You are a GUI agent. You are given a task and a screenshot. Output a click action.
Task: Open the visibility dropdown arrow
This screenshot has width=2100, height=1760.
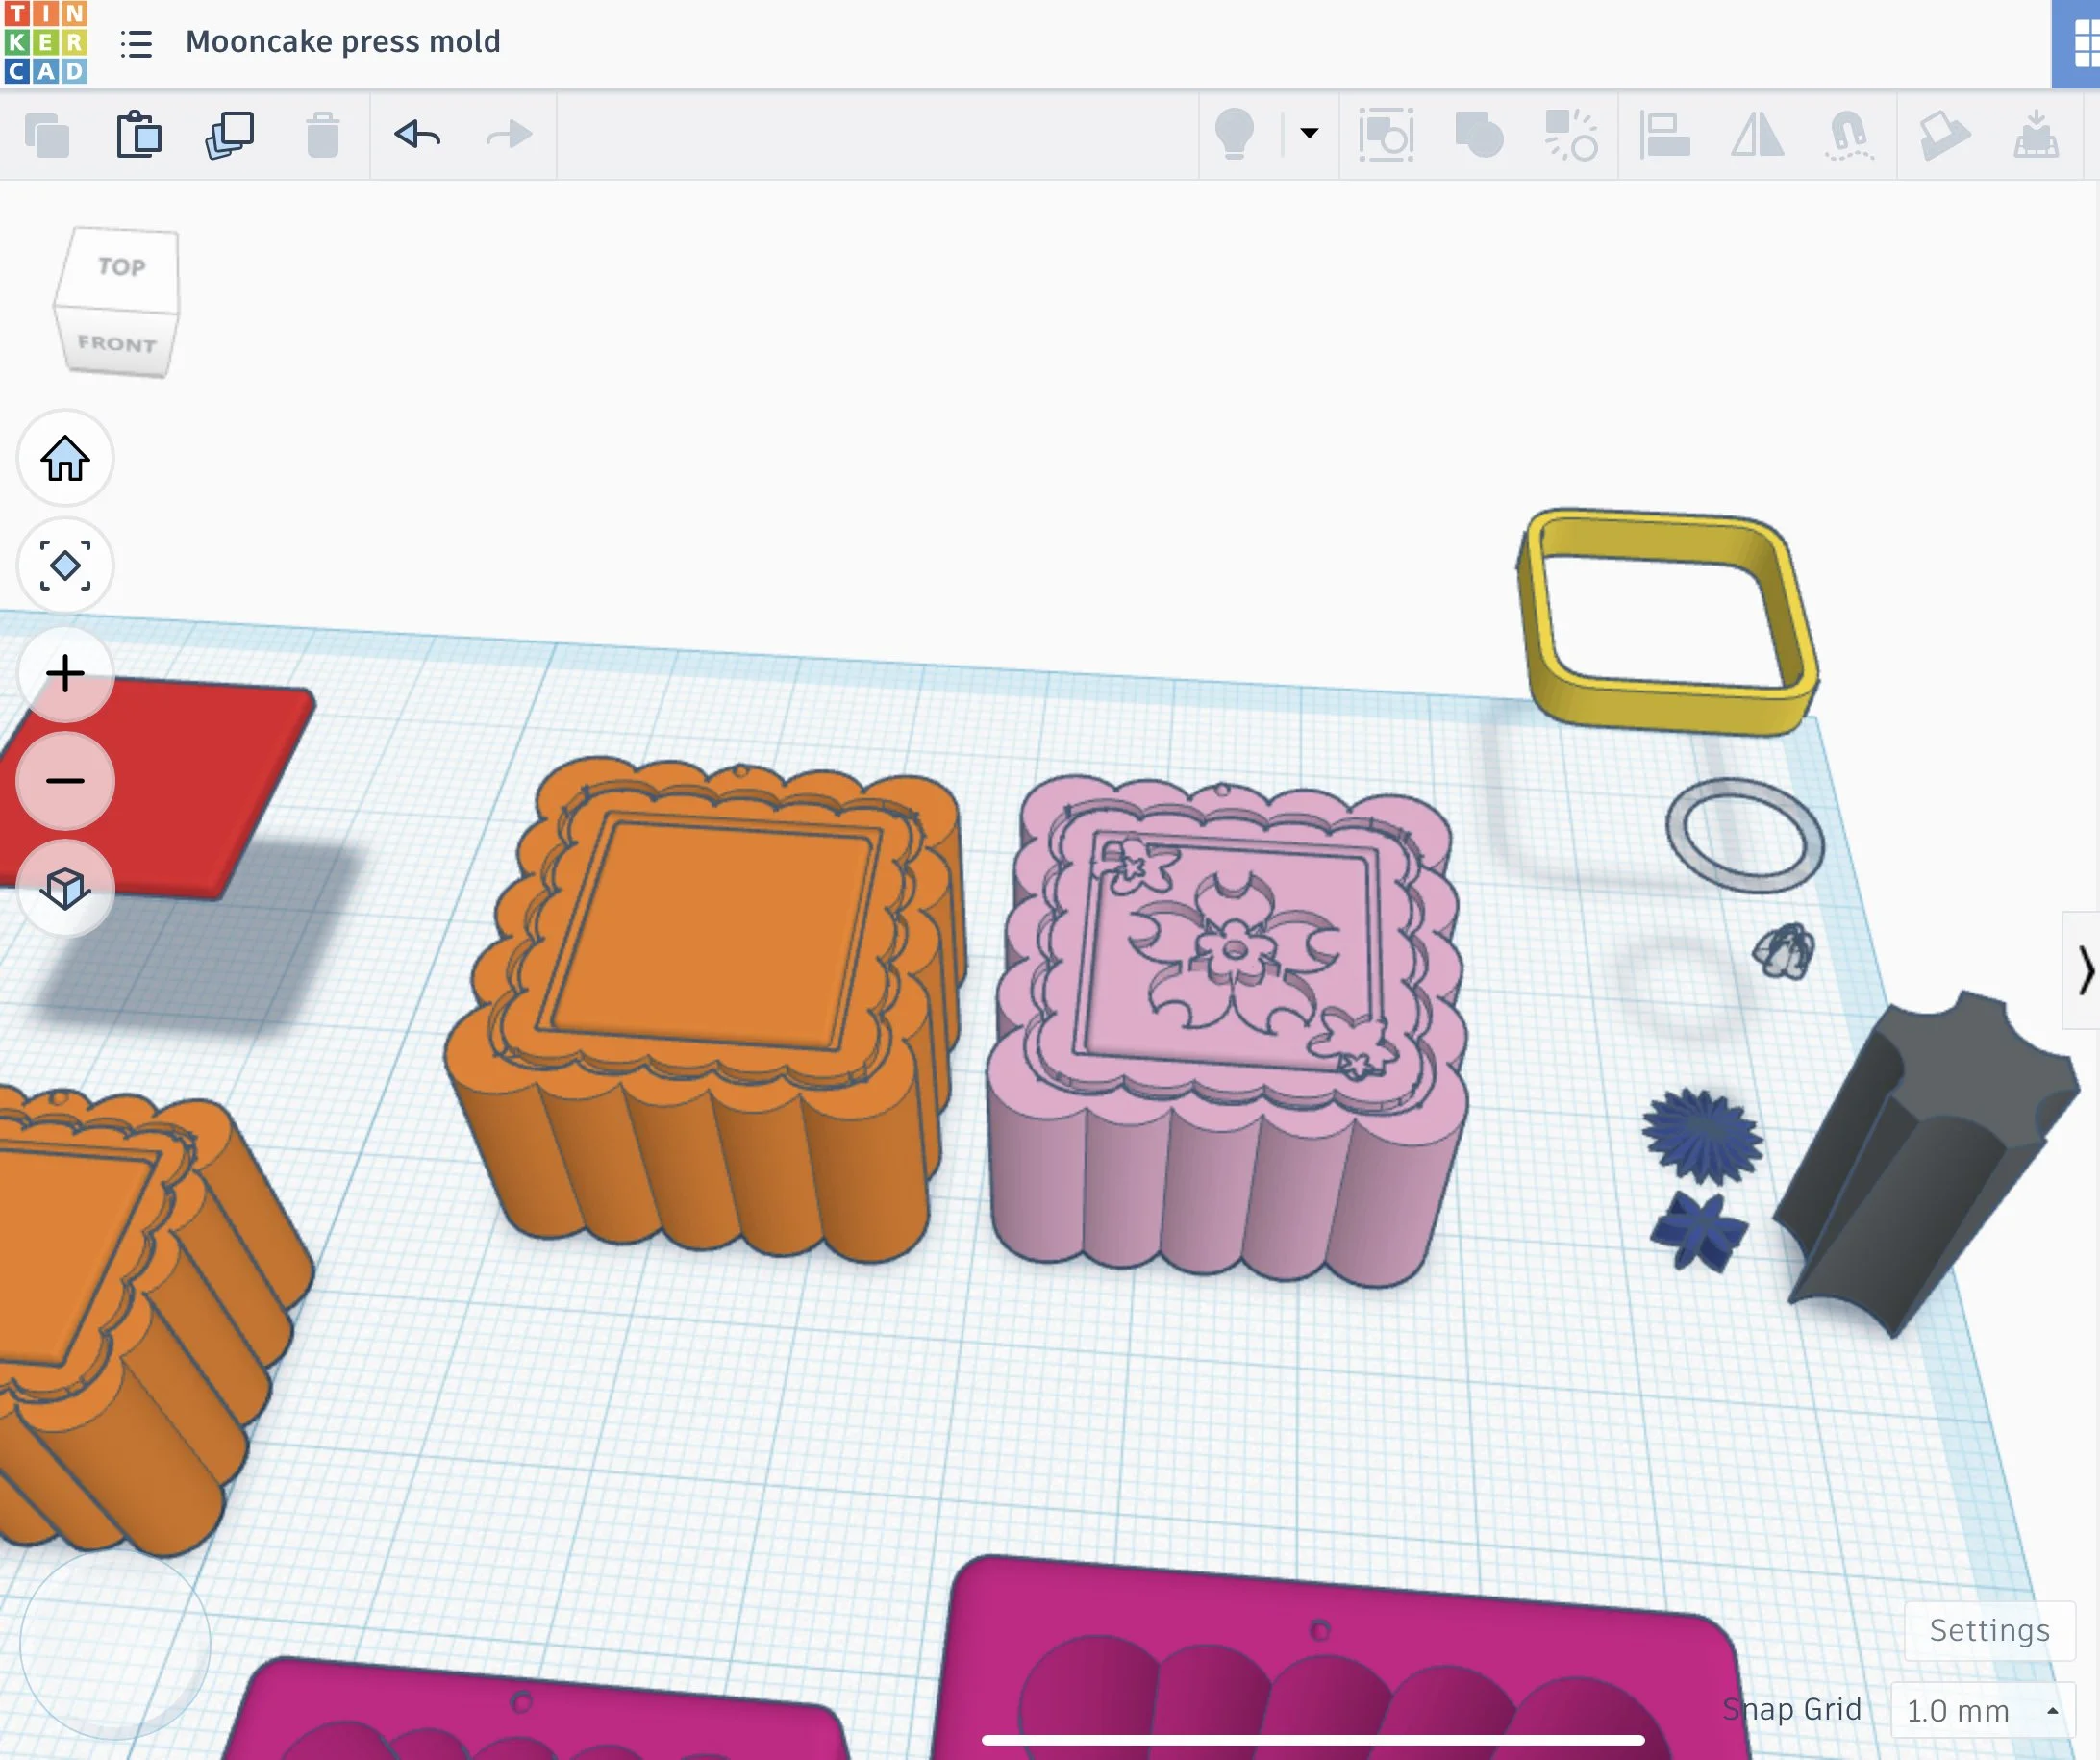(x=1309, y=133)
